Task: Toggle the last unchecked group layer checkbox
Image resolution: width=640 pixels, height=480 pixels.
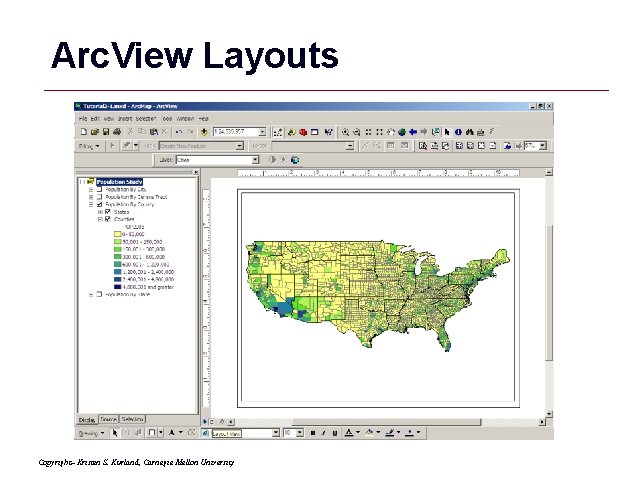Action: pyautogui.click(x=99, y=294)
